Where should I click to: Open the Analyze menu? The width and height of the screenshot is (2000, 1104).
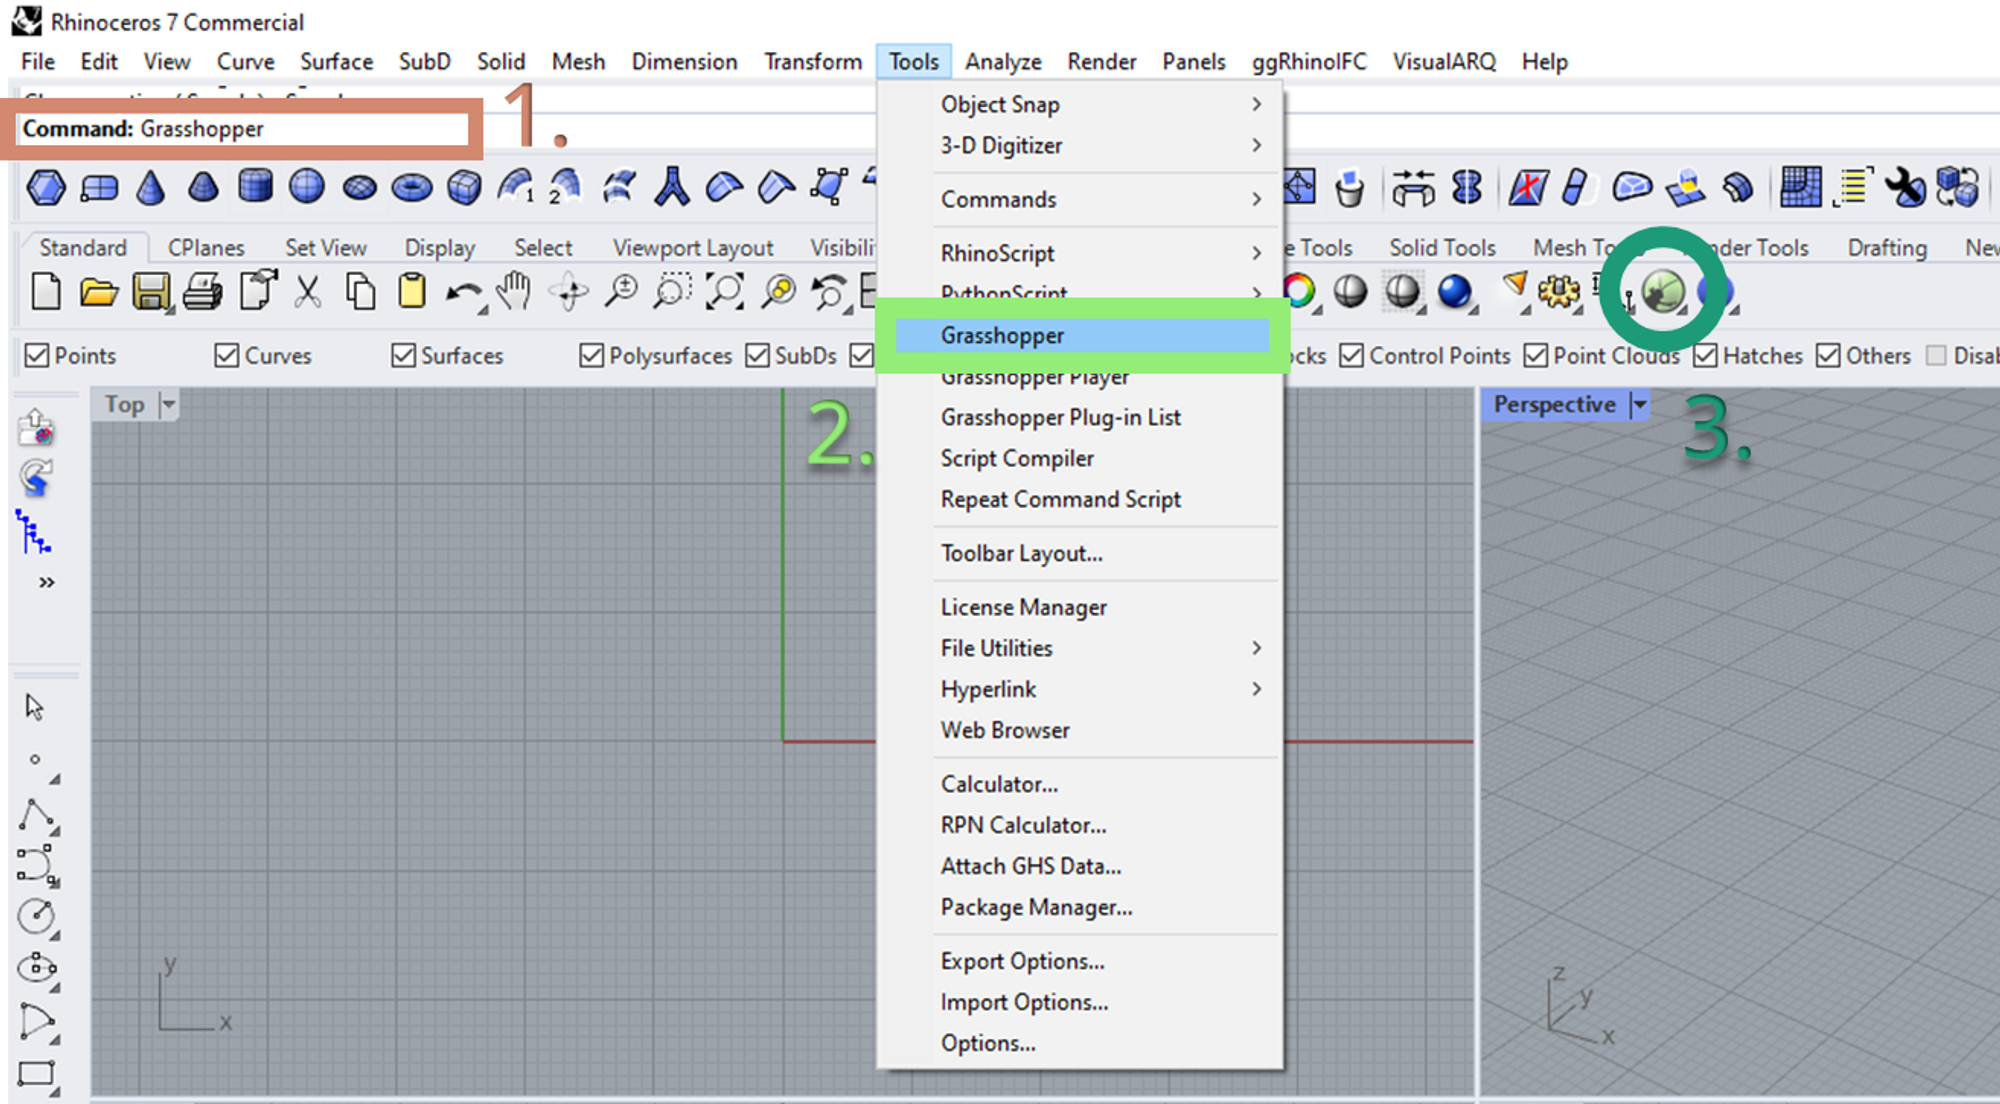coord(1002,61)
